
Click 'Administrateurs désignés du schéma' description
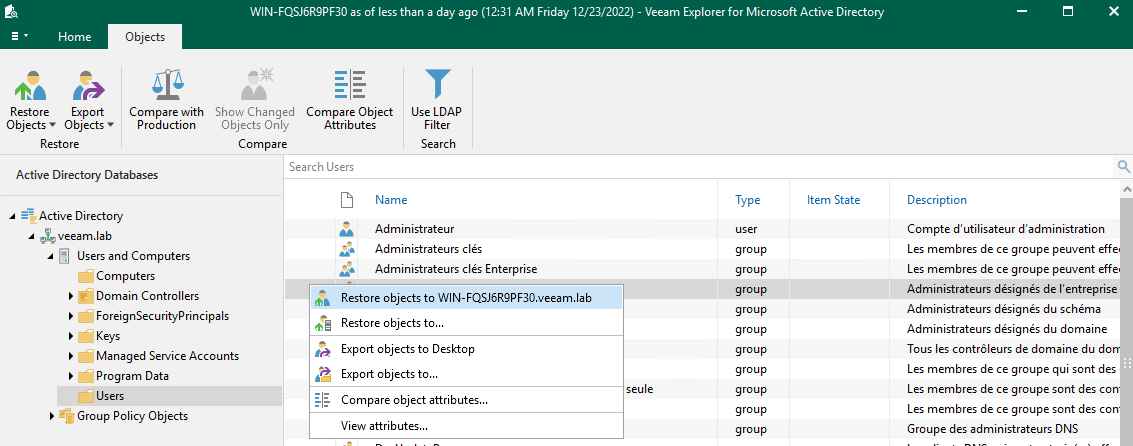(x=1004, y=309)
